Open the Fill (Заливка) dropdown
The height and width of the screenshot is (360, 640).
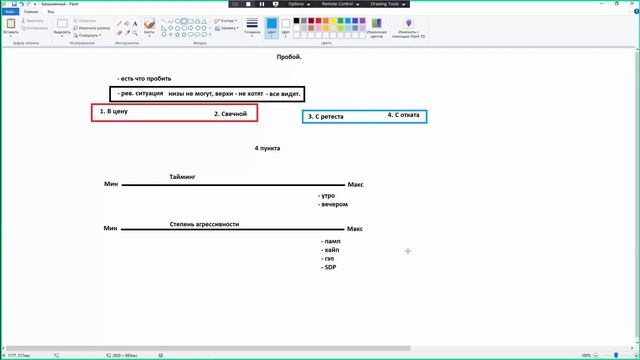[226, 28]
